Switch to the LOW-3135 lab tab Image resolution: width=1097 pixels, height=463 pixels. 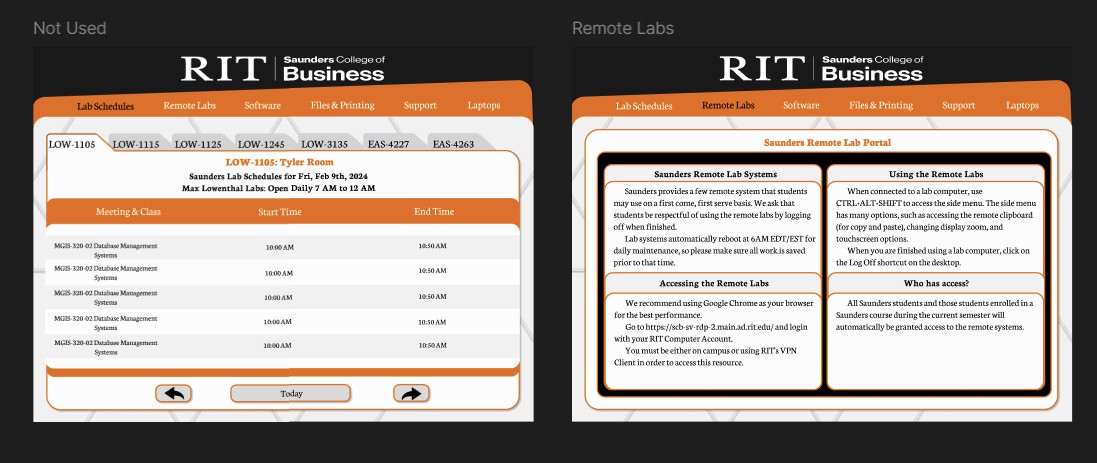pyautogui.click(x=324, y=144)
